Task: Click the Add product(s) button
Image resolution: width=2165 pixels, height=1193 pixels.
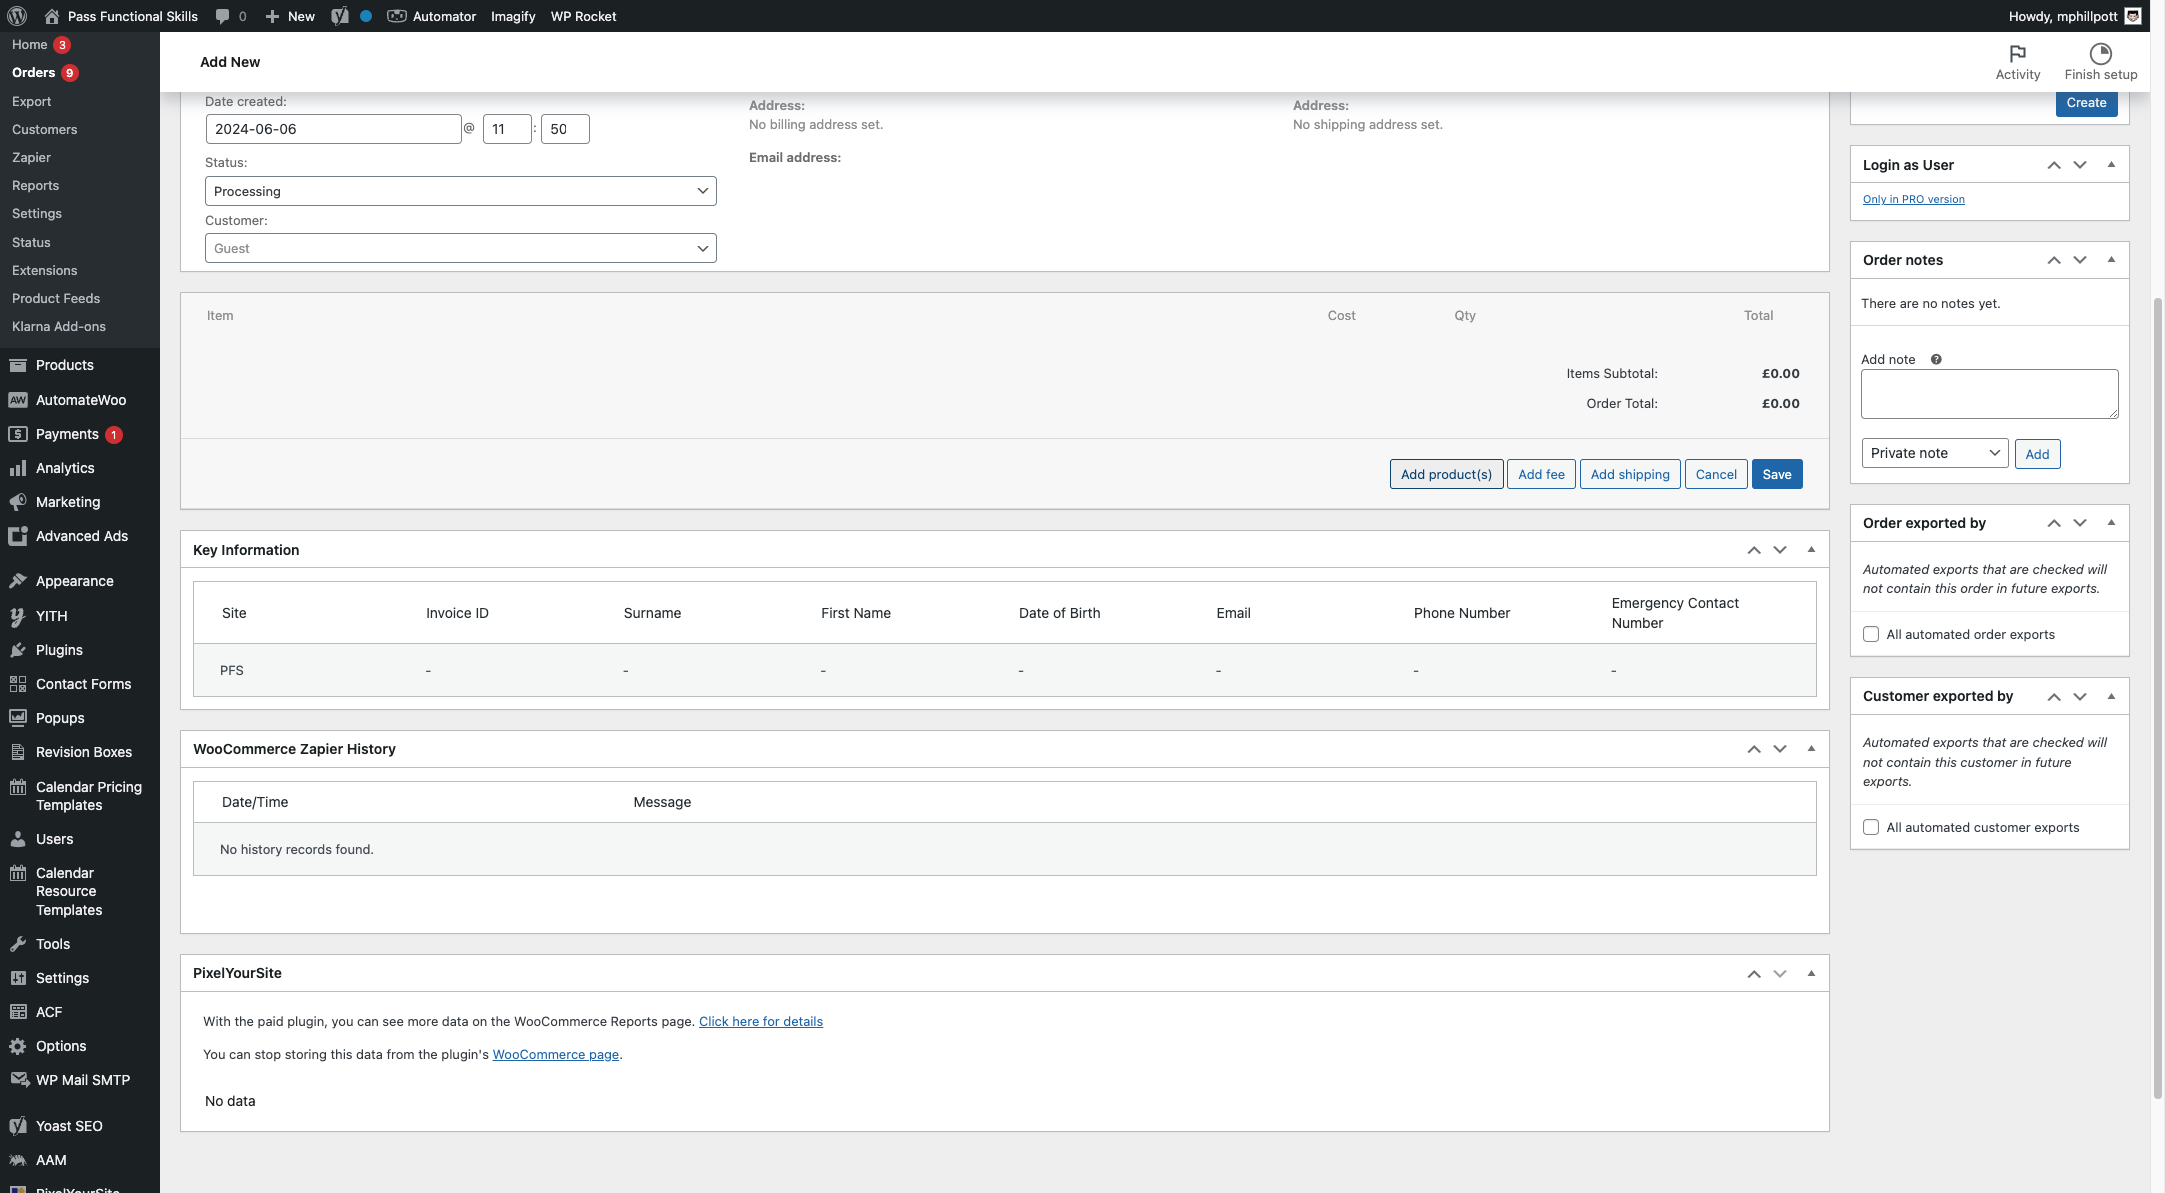Action: coord(1446,474)
